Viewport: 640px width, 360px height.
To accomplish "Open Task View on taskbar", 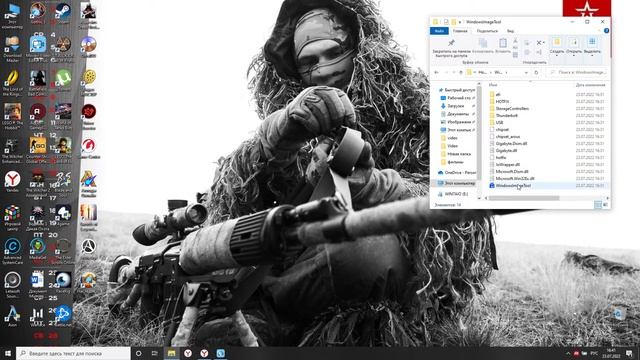I will point(155,353).
